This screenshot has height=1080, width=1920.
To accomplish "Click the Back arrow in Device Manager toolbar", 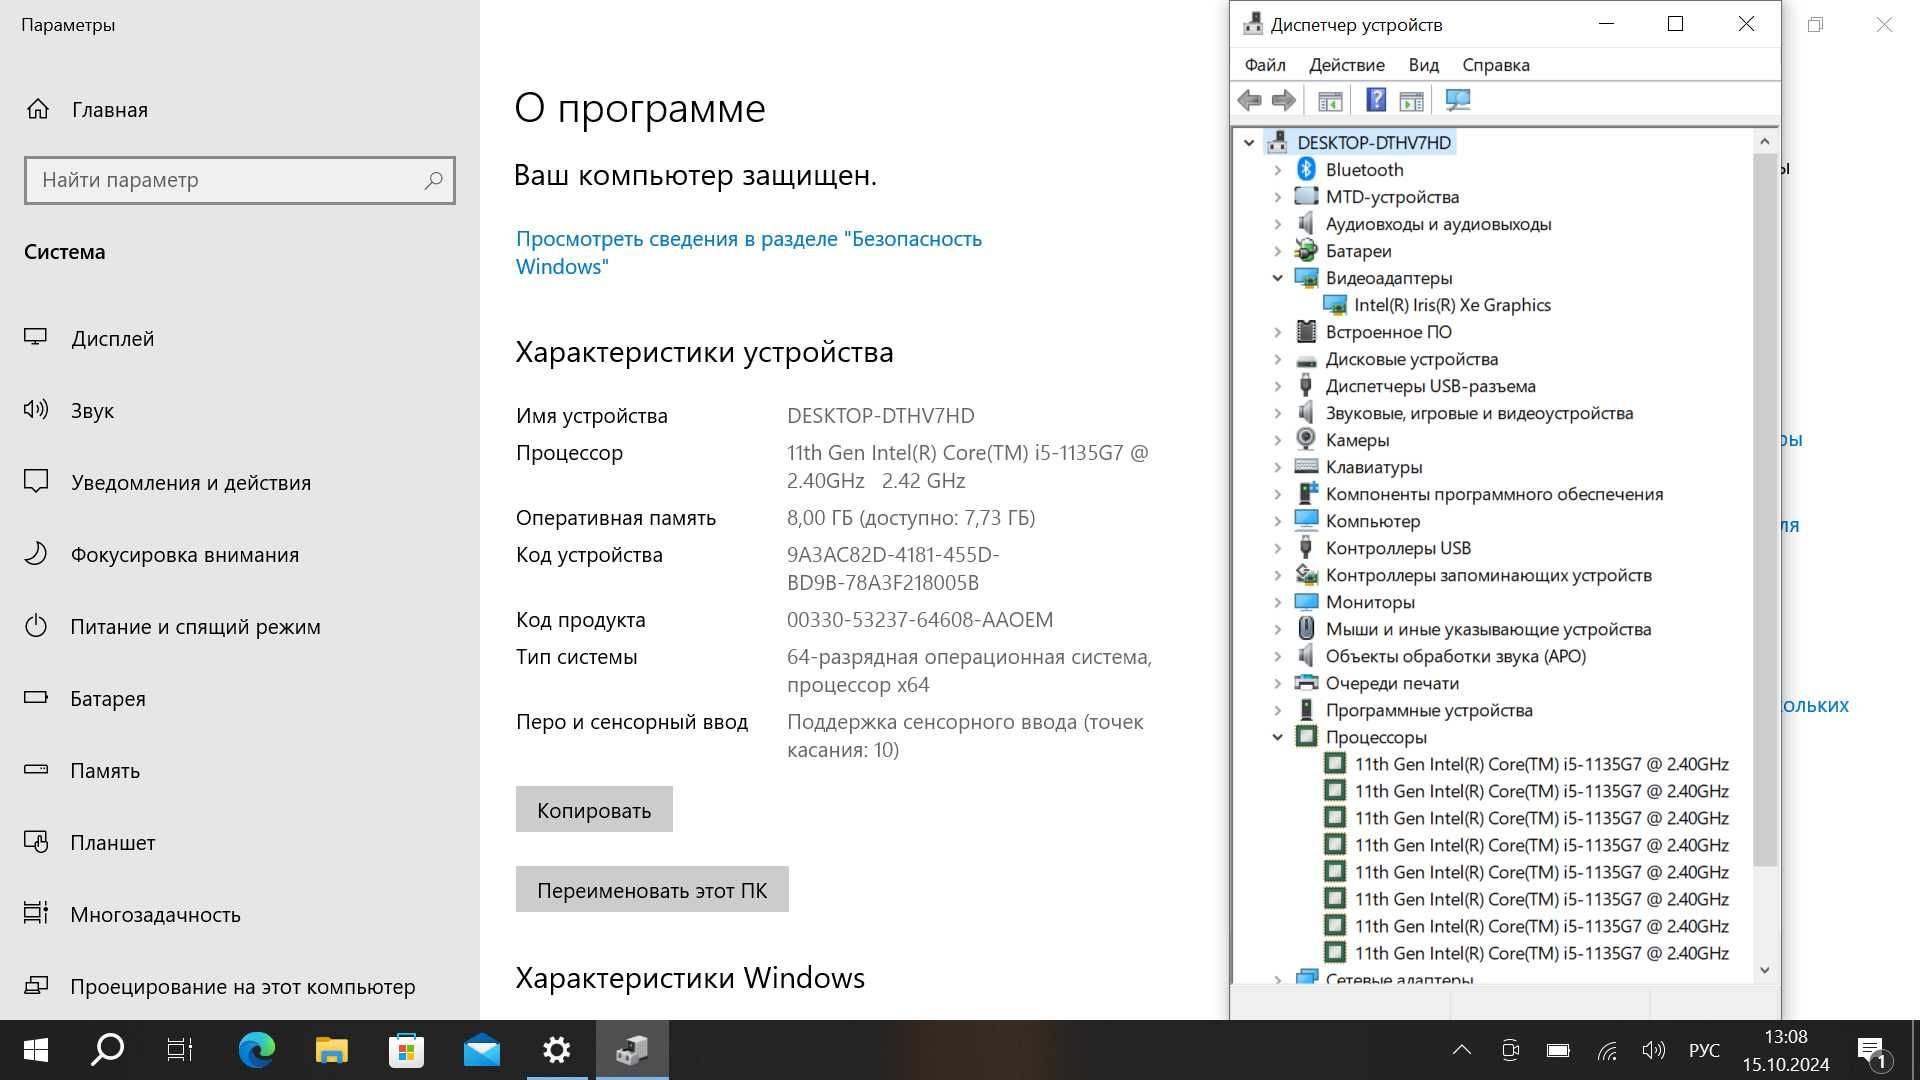I will click(1249, 100).
